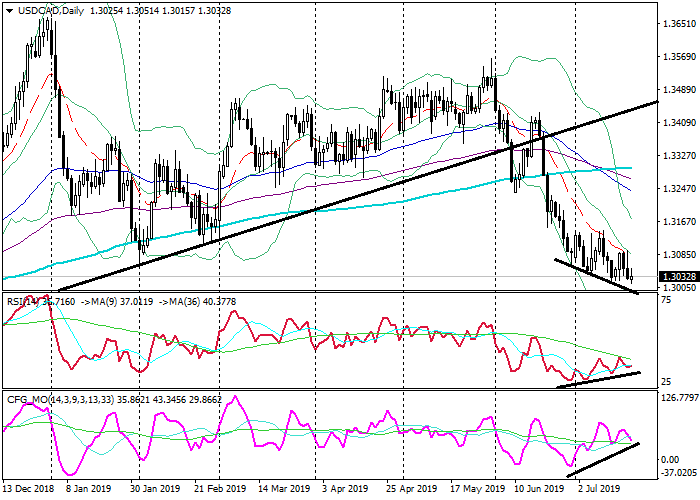Image resolution: width=700 pixels, height=500 pixels.
Task: Click the 126.7709 scale label in CFG_MO panel
Action: tap(679, 399)
